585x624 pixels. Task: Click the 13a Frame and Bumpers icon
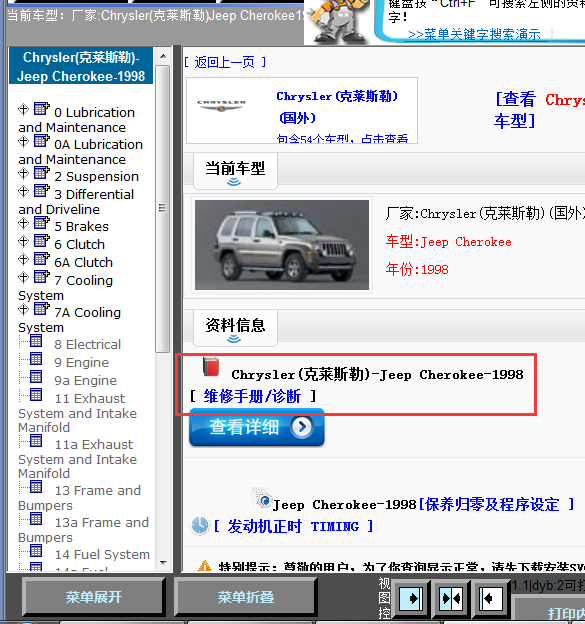pyautogui.click(x=36, y=519)
